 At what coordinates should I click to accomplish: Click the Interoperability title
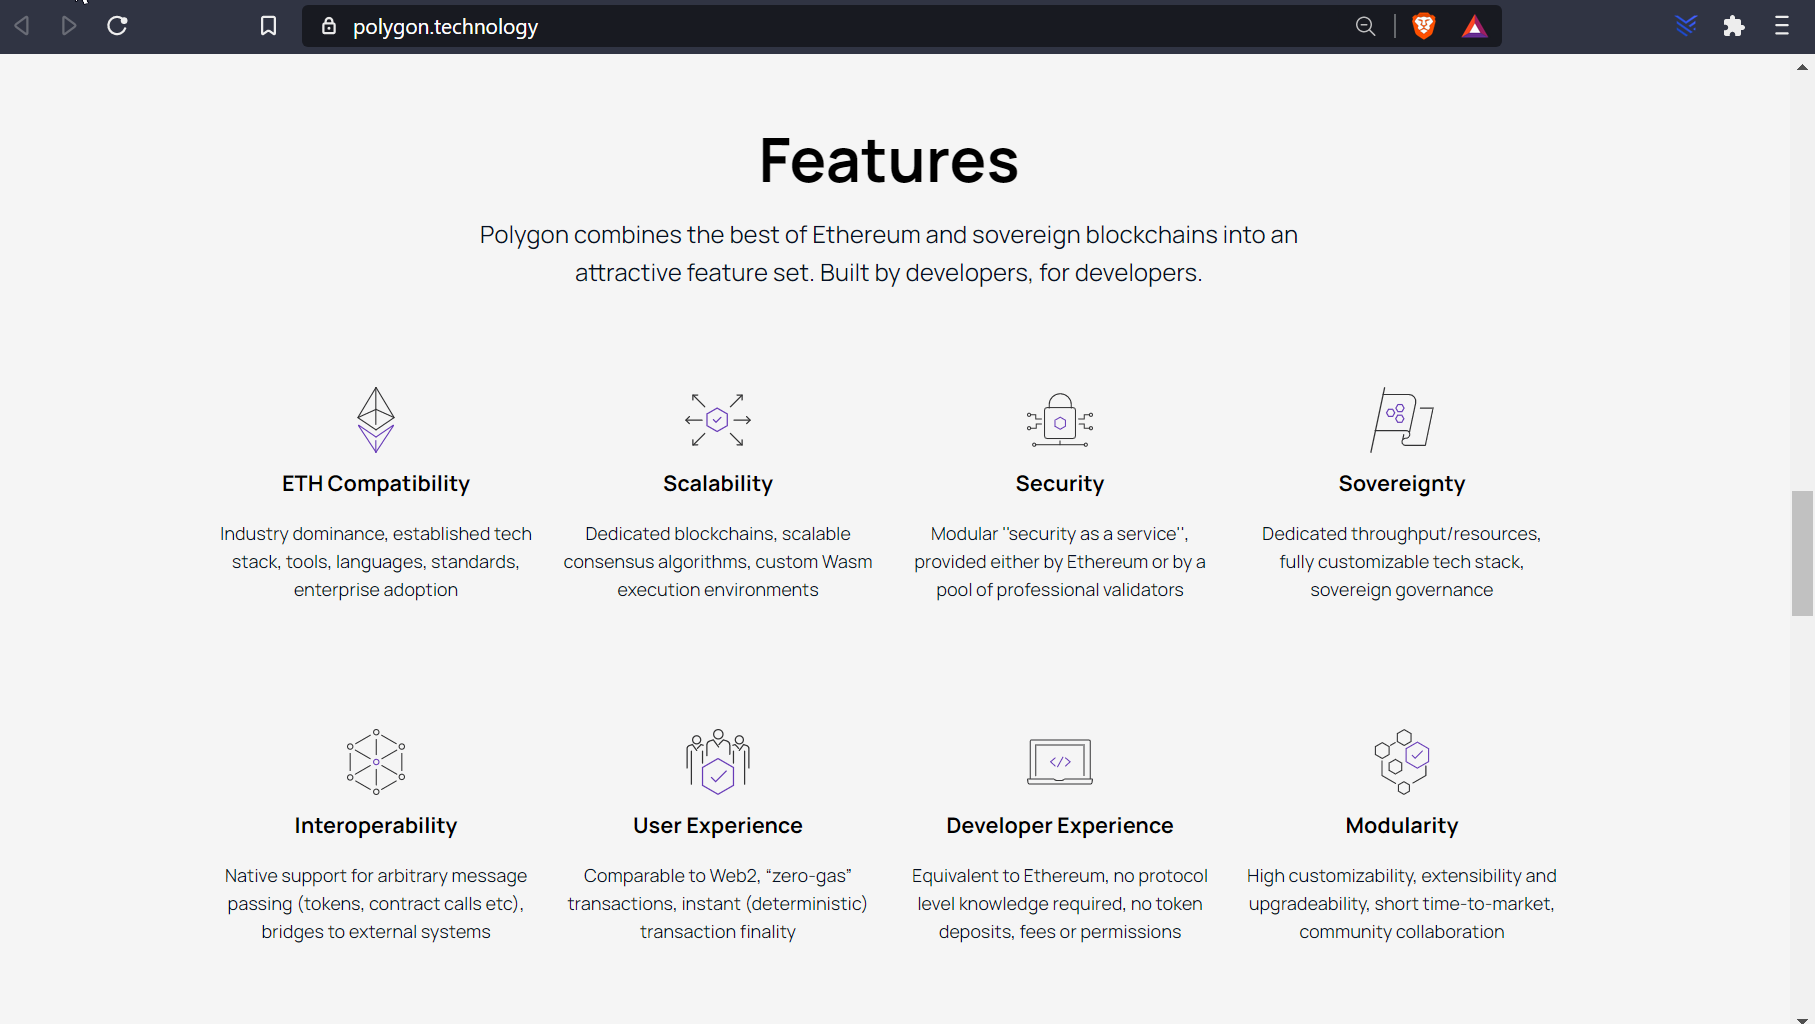coord(376,826)
